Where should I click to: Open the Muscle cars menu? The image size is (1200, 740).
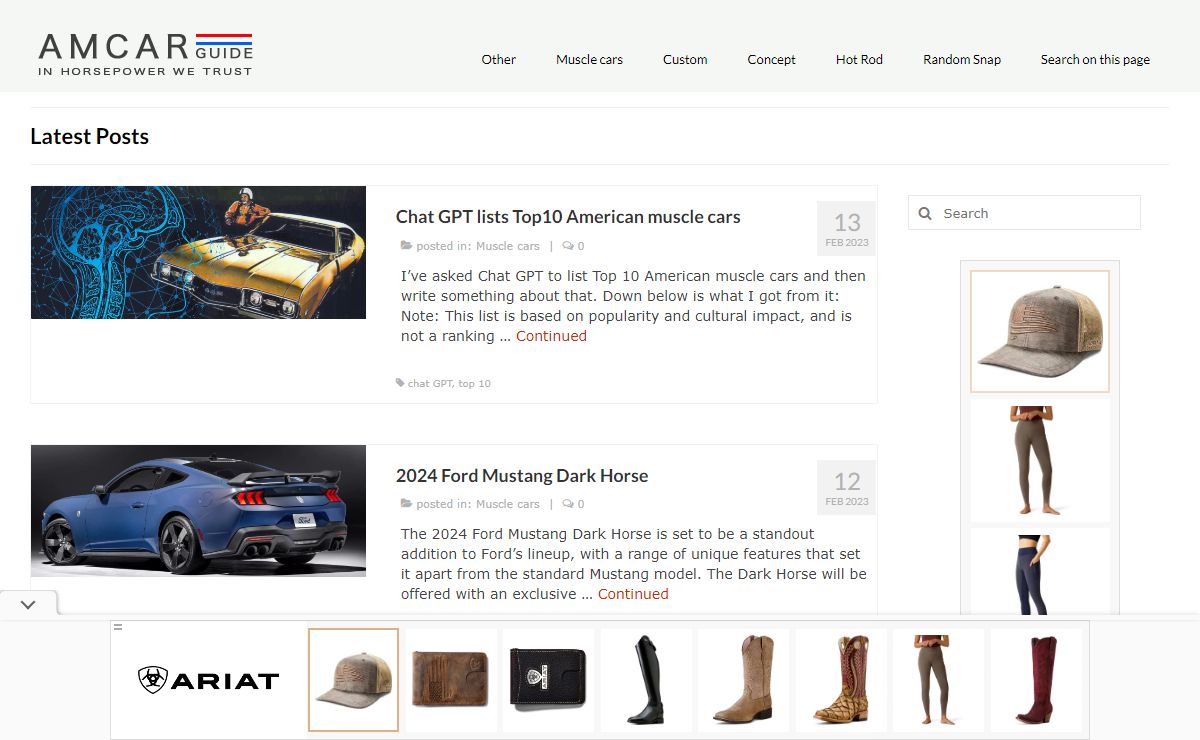[589, 59]
